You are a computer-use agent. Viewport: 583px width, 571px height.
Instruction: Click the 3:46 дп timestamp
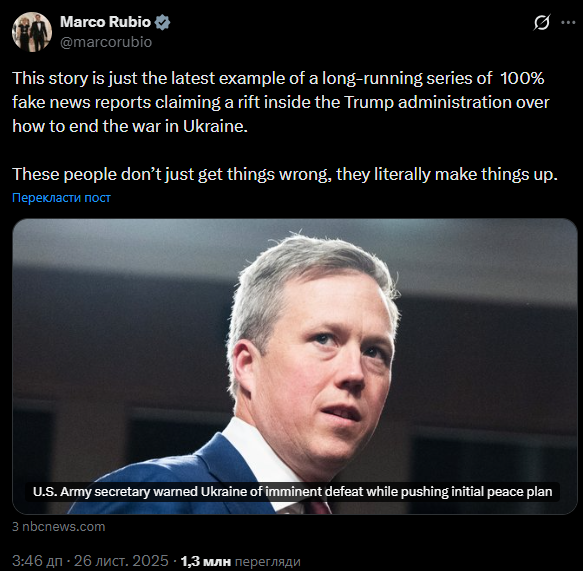click(x=37, y=561)
